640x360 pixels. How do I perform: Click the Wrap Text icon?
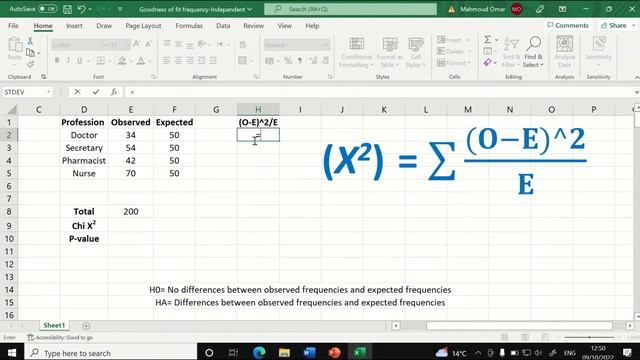[243, 44]
